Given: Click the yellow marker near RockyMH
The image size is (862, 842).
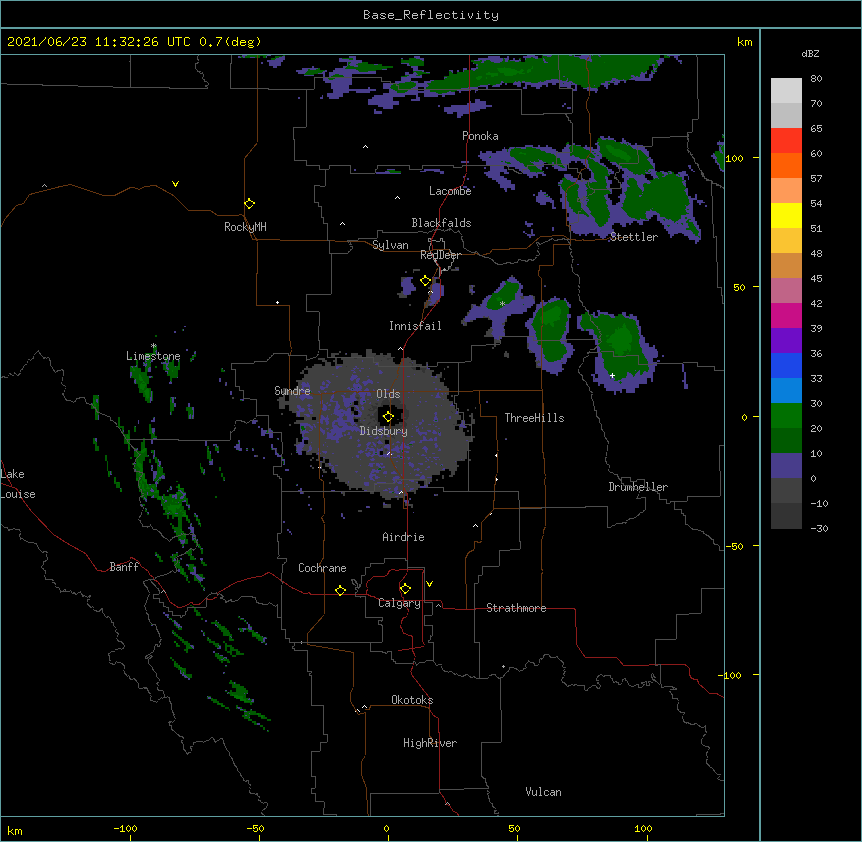Looking at the screenshot, I should 250,204.
